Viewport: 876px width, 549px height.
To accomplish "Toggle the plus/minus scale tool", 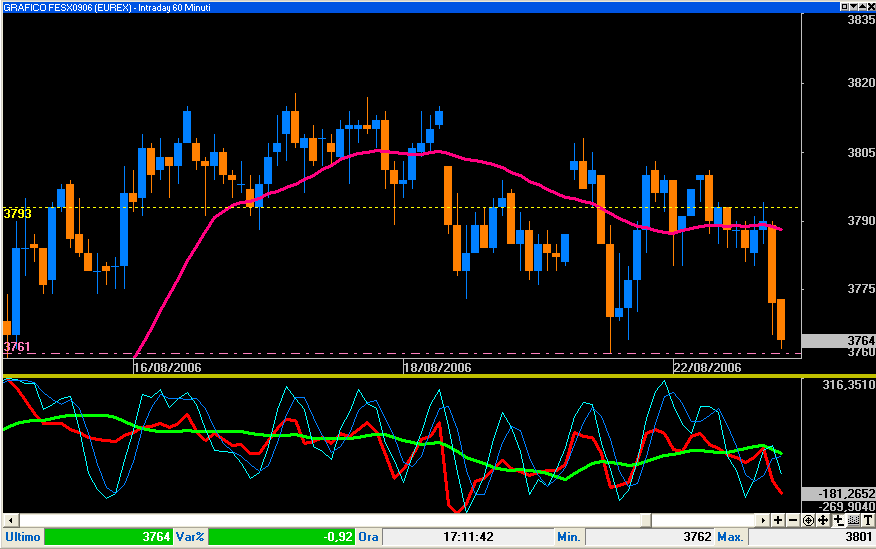I will tap(838, 520).
